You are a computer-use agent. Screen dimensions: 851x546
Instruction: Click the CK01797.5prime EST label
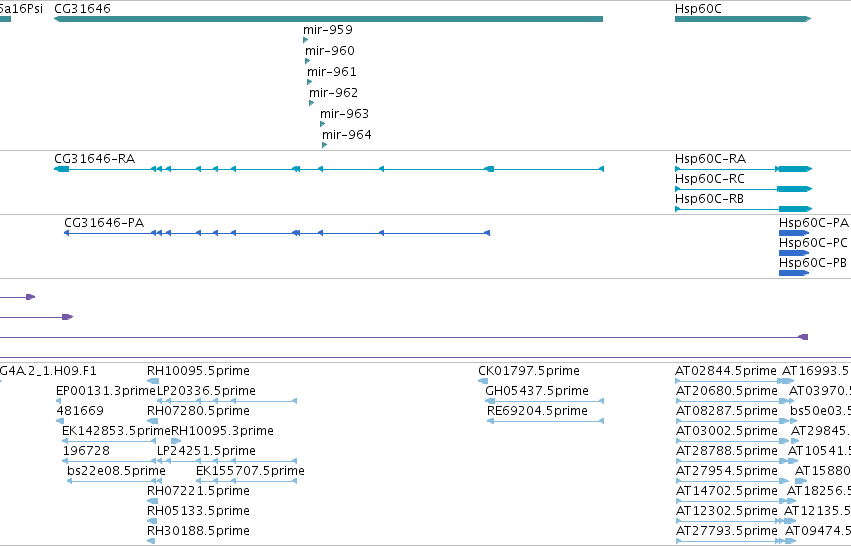coord(529,371)
